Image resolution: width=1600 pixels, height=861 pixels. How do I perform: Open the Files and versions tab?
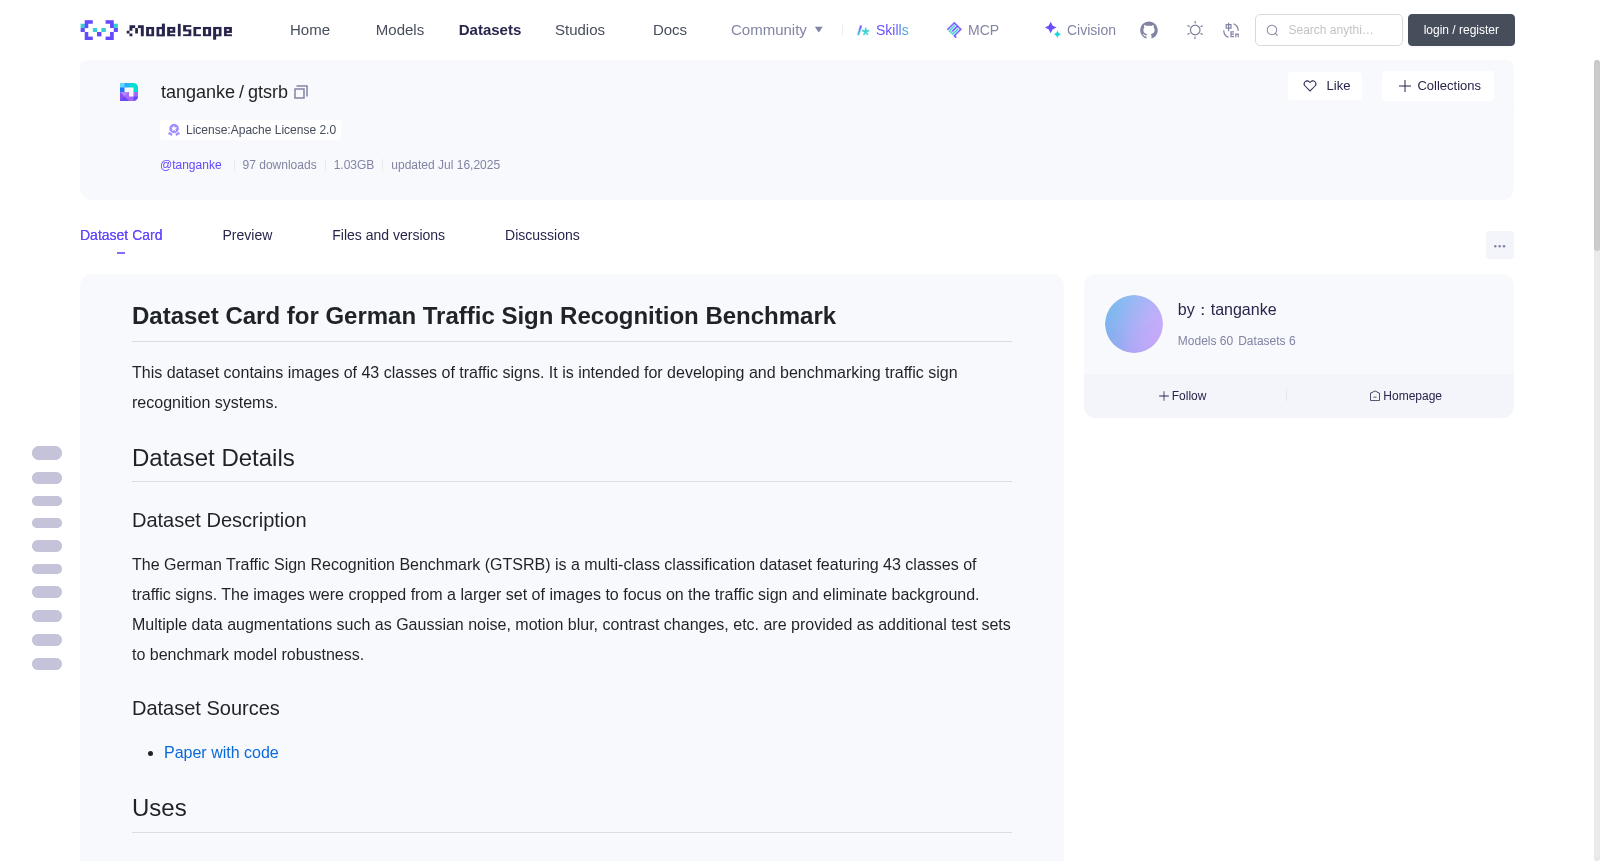[388, 235]
